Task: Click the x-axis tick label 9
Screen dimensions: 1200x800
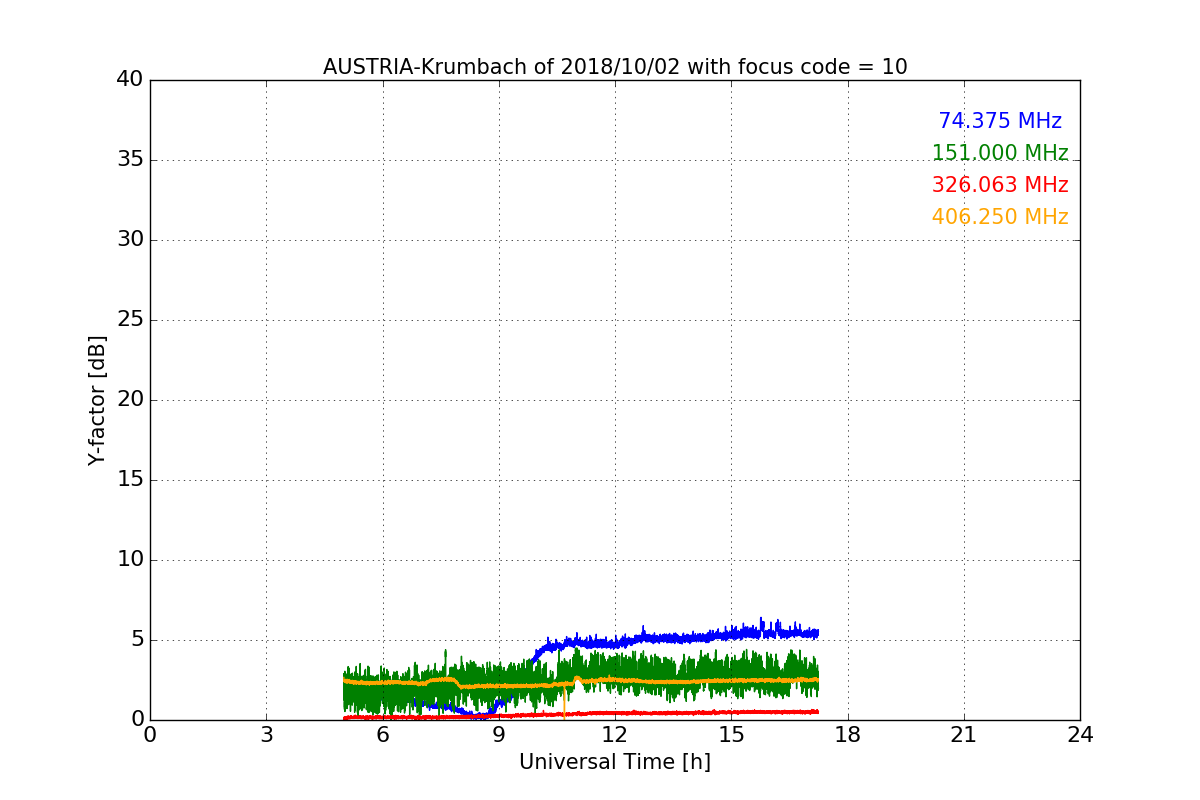Action: tap(499, 735)
